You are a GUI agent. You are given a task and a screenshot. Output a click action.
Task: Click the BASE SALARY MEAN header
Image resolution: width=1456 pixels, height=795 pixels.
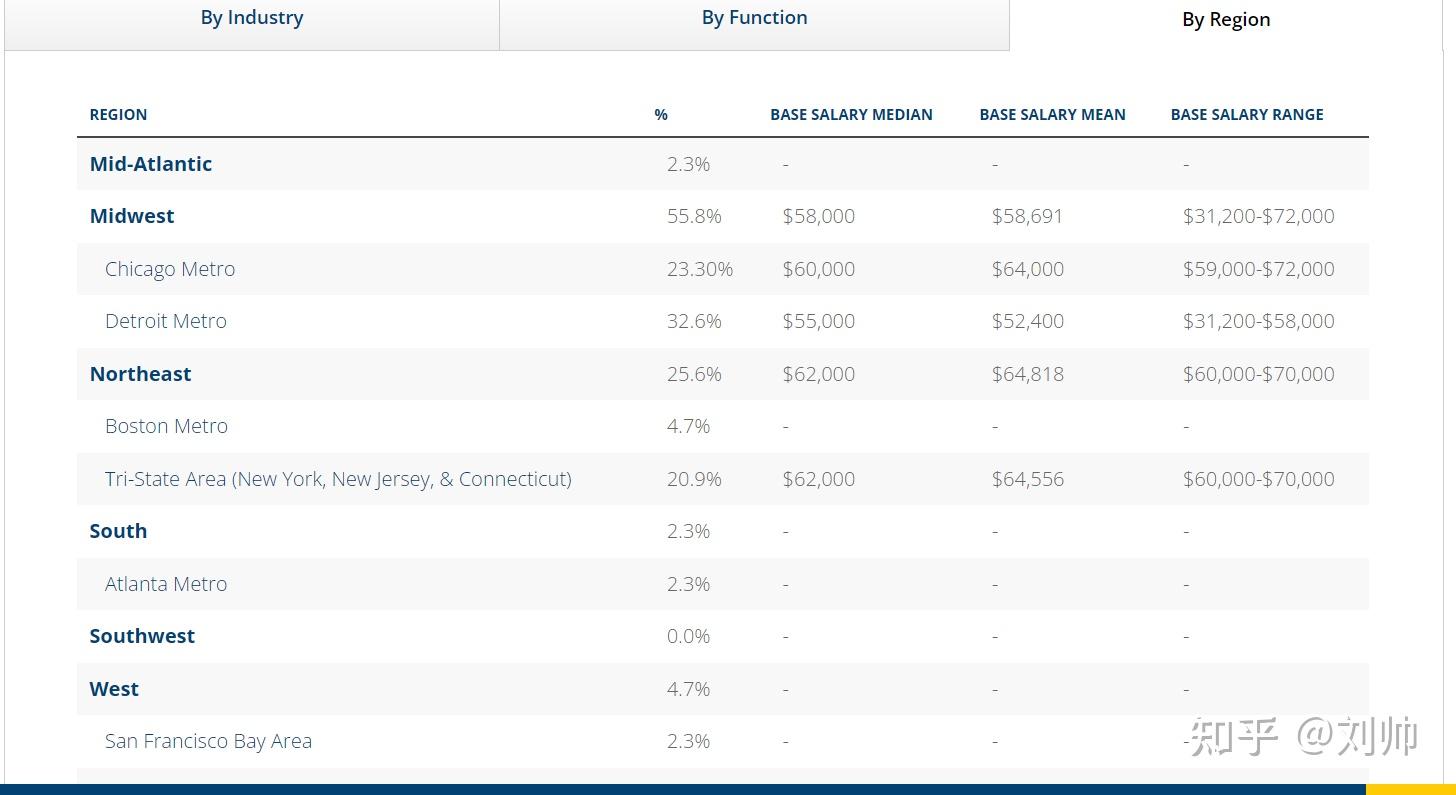[1052, 115]
